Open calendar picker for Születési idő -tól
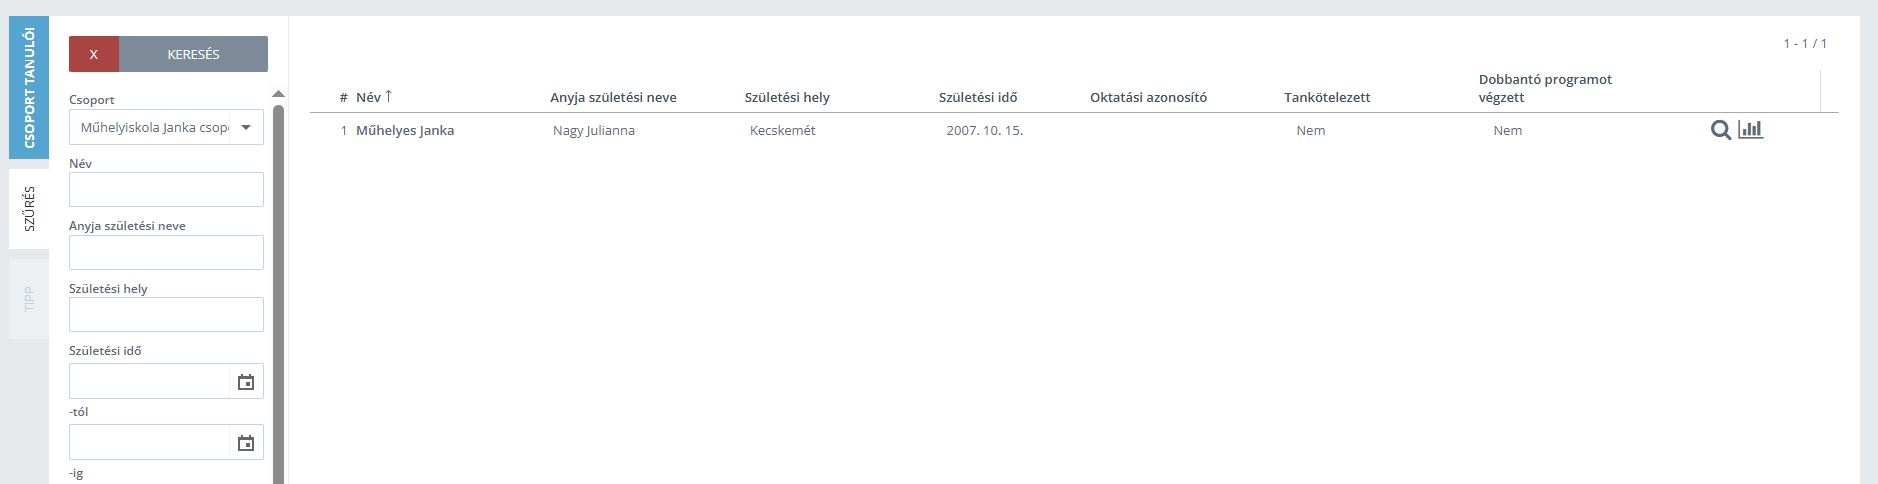Viewport: 1878px width, 484px height. (246, 382)
